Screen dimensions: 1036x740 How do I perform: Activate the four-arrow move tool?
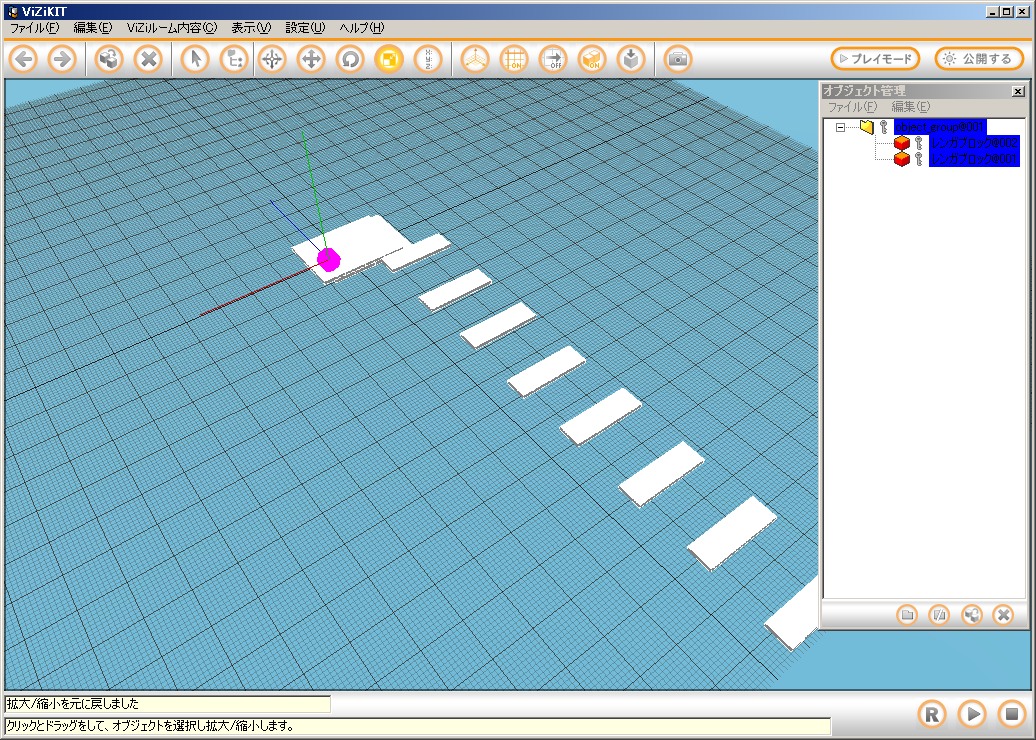point(311,59)
